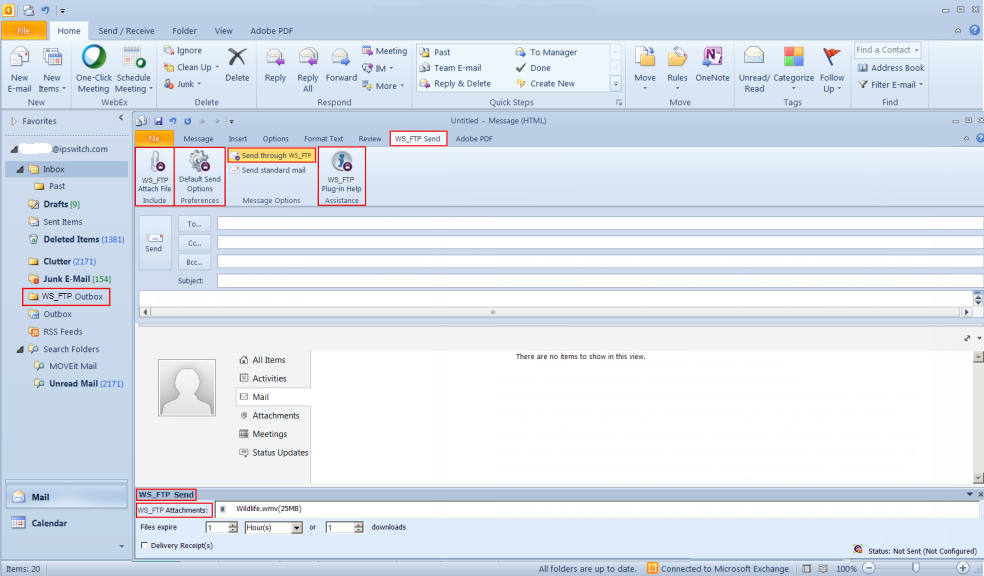Screen dimensions: 984x576
Task: Click the WS_FTP Attach File icon
Action: click(155, 163)
